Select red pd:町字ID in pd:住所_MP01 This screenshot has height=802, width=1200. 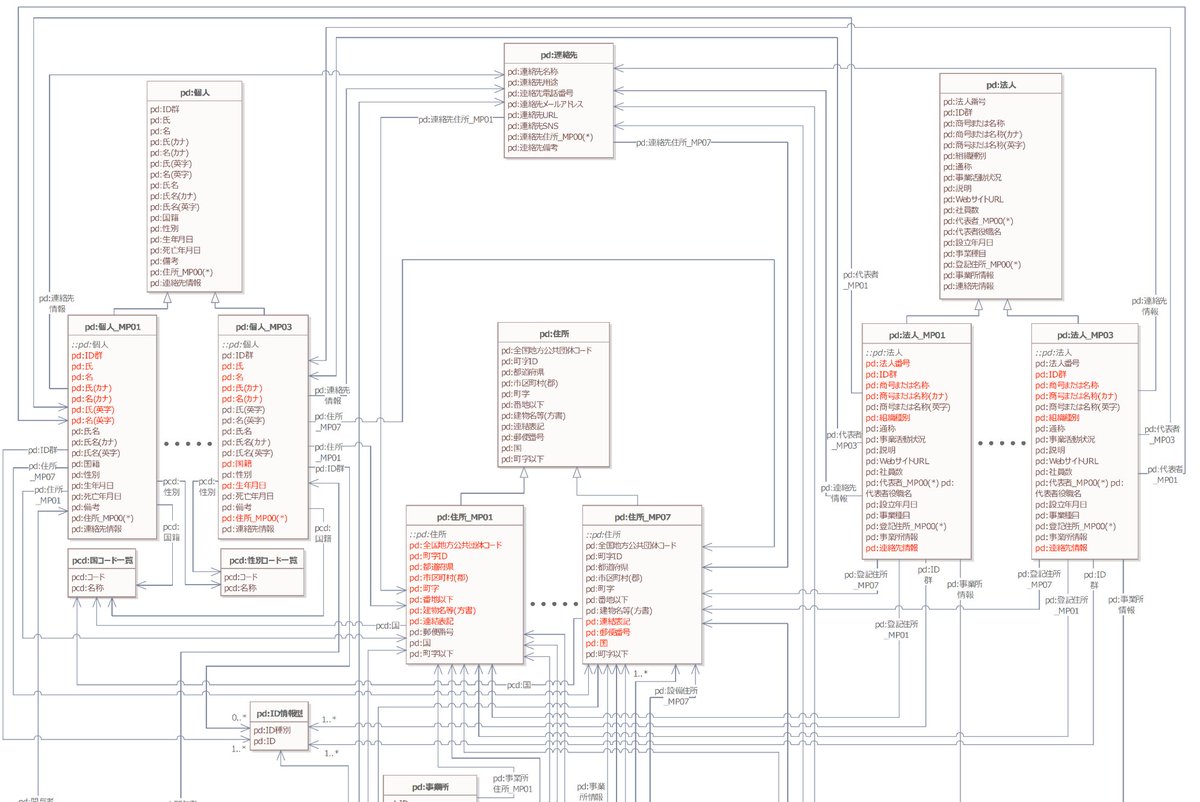coord(429,555)
